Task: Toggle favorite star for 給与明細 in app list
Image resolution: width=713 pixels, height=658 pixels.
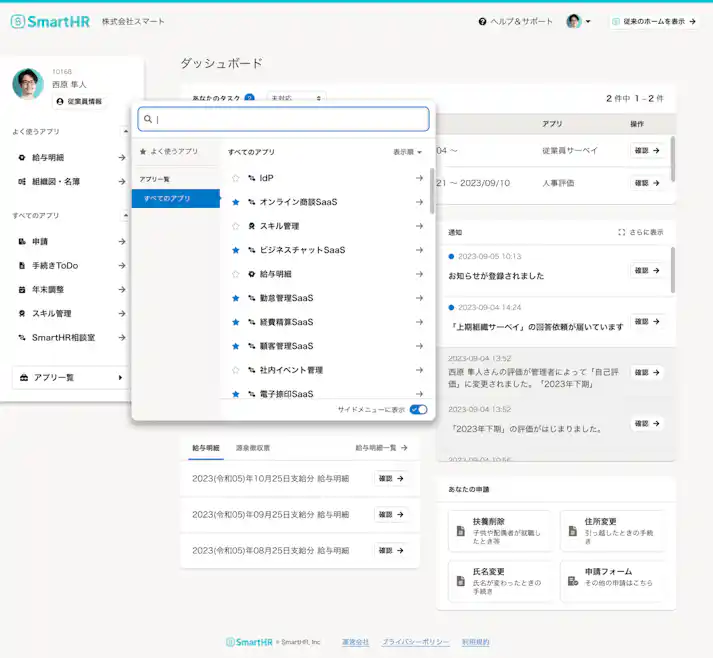Action: tap(236, 274)
